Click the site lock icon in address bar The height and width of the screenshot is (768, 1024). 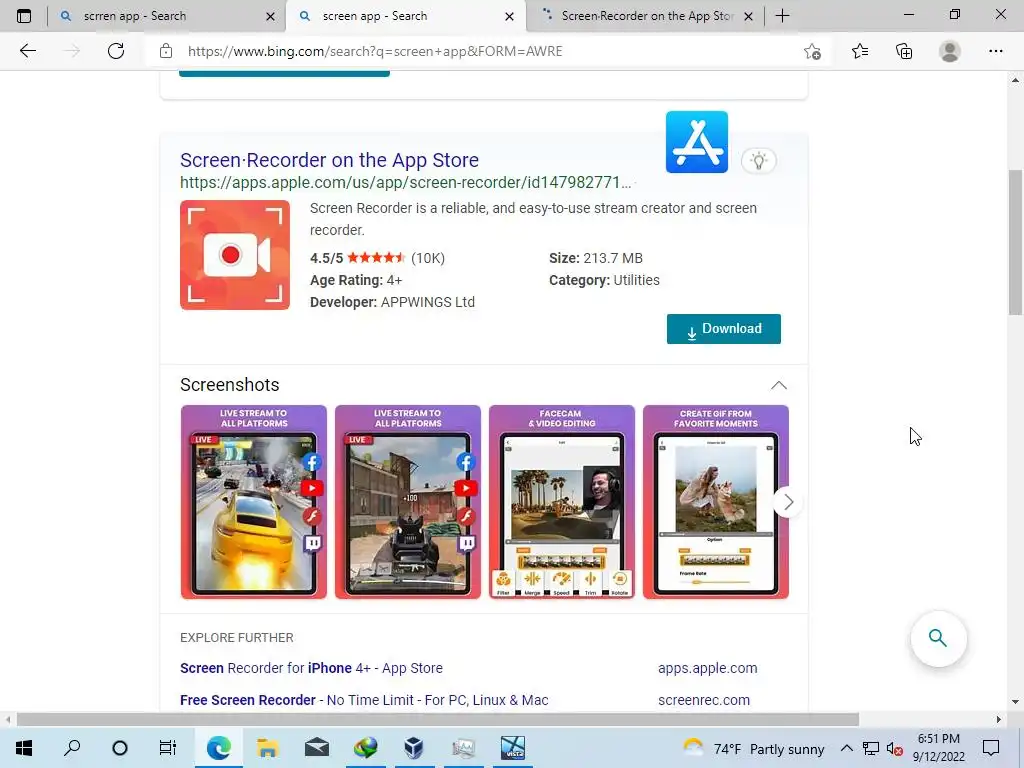point(166,51)
